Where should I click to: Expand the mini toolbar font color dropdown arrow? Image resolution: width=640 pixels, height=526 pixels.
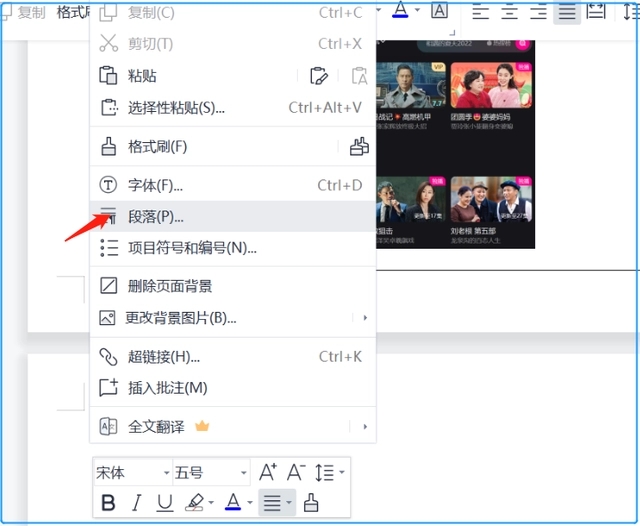250,503
